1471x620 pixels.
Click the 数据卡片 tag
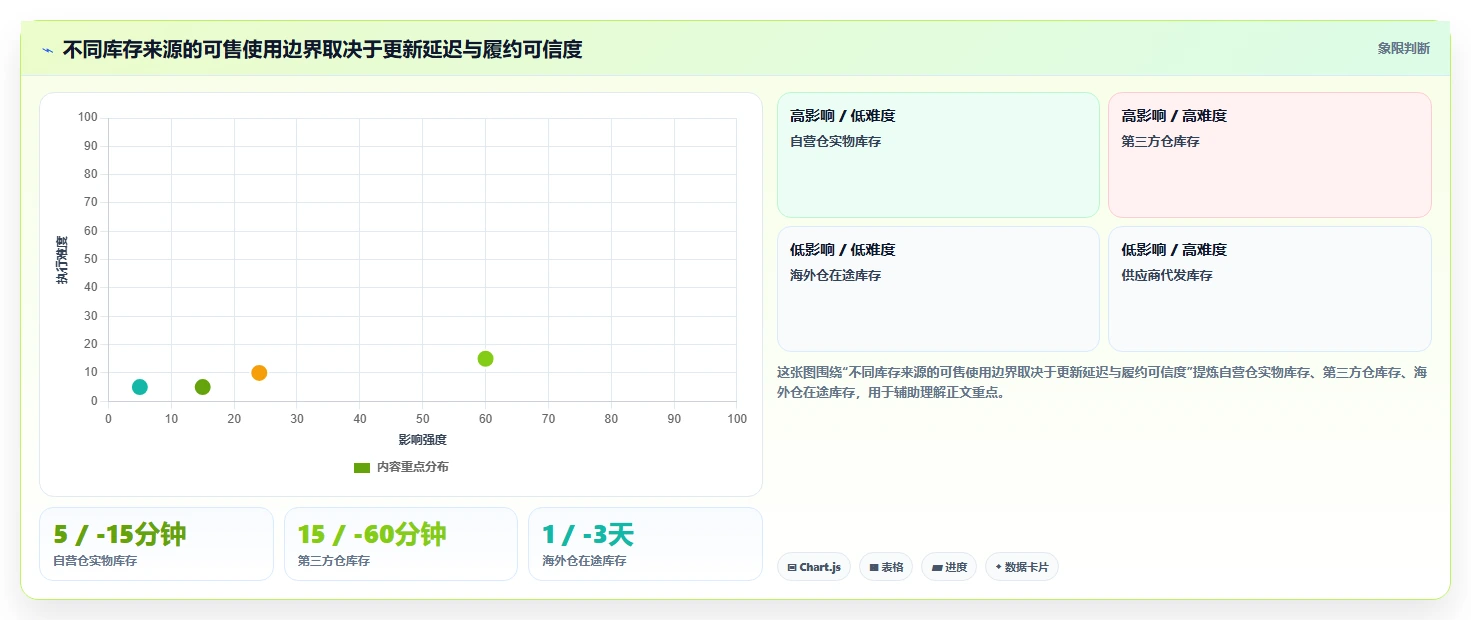1022,567
